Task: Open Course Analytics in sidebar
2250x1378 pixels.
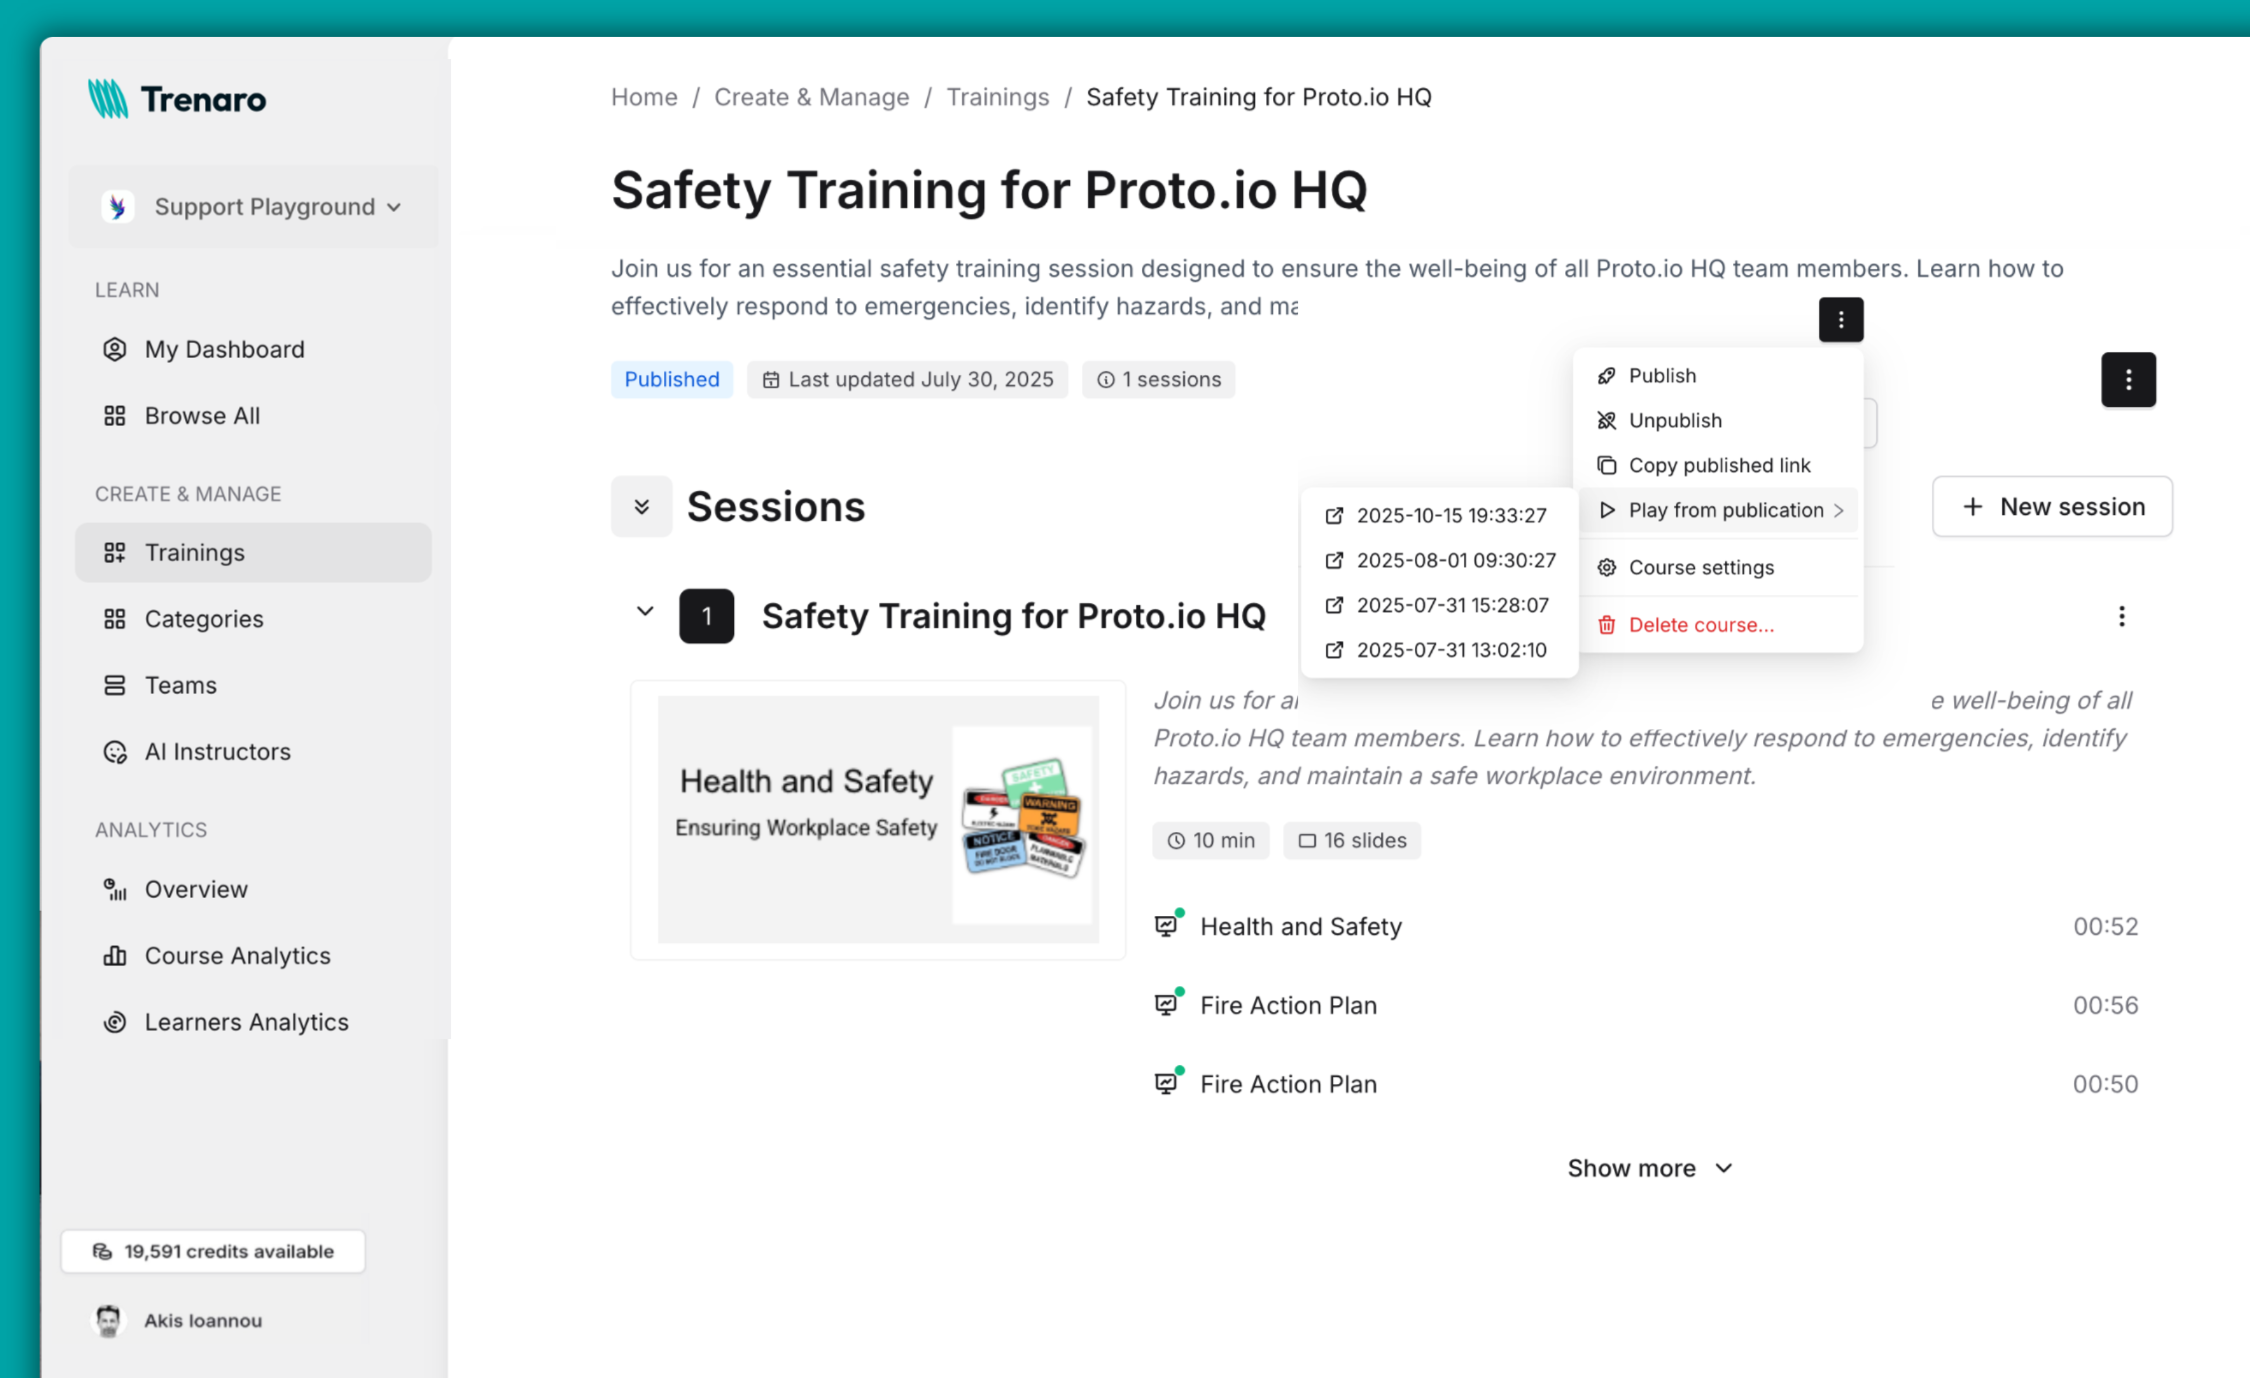Action: coord(237,955)
